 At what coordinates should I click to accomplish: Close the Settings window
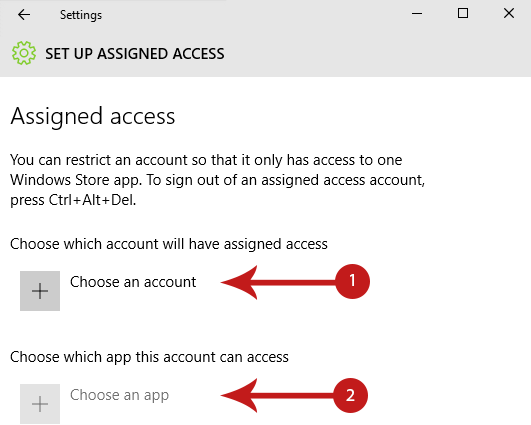[509, 14]
